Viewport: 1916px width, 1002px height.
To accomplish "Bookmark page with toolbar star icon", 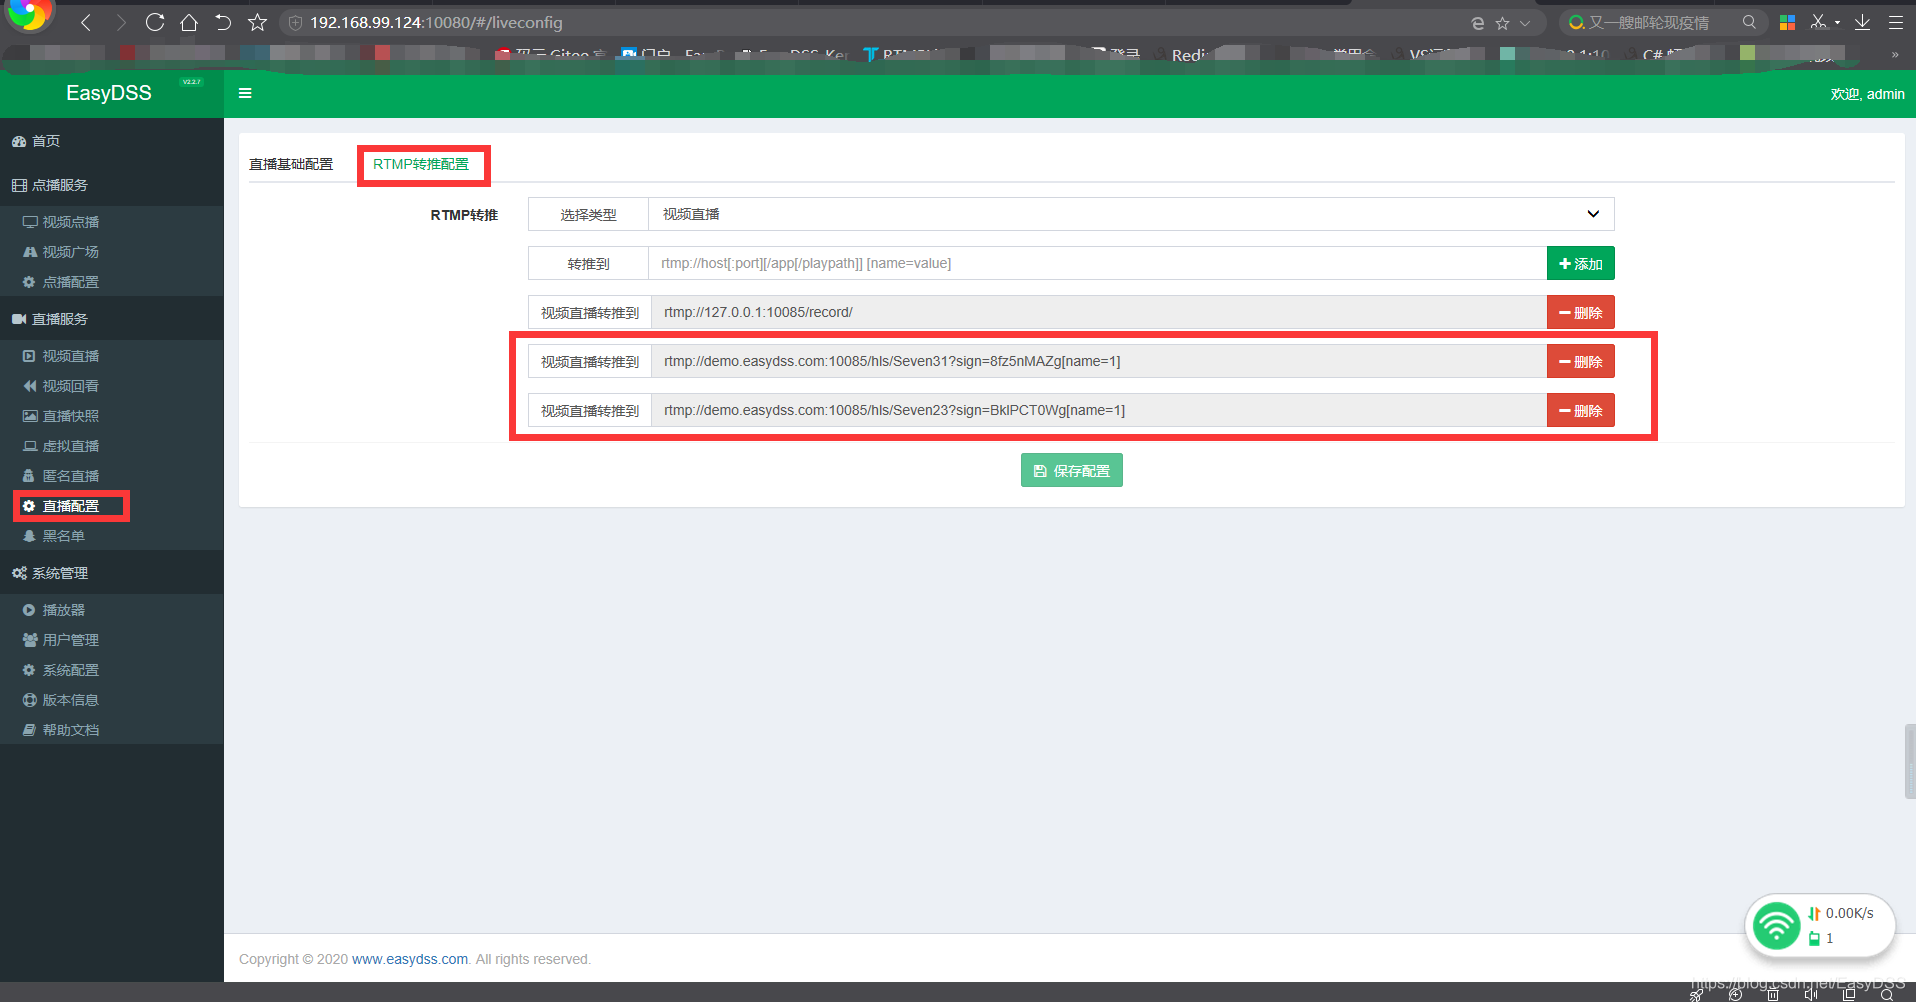I will click(x=257, y=22).
